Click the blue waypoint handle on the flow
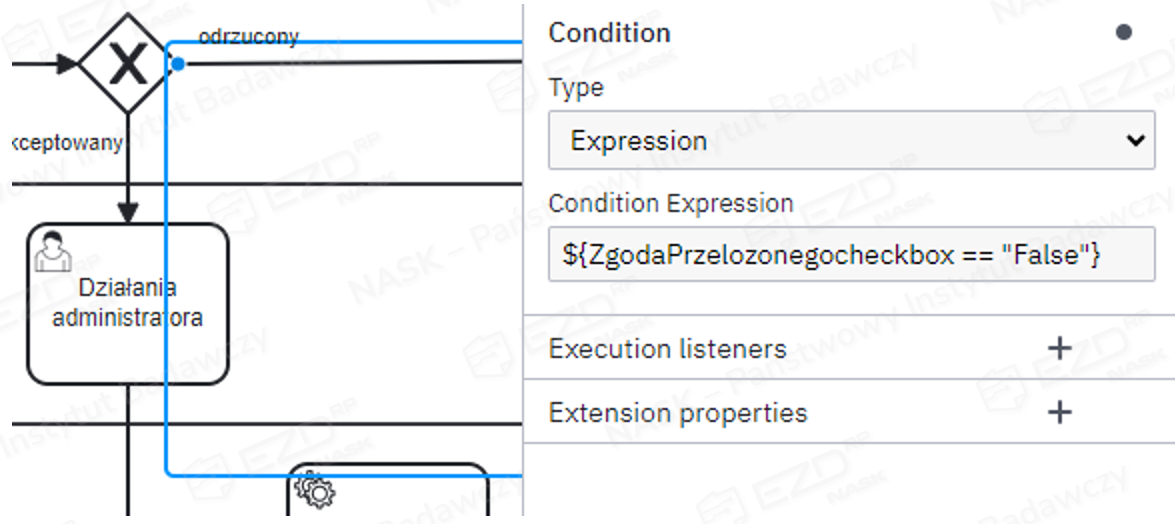Screen dimensions: 1175x524 177,65
